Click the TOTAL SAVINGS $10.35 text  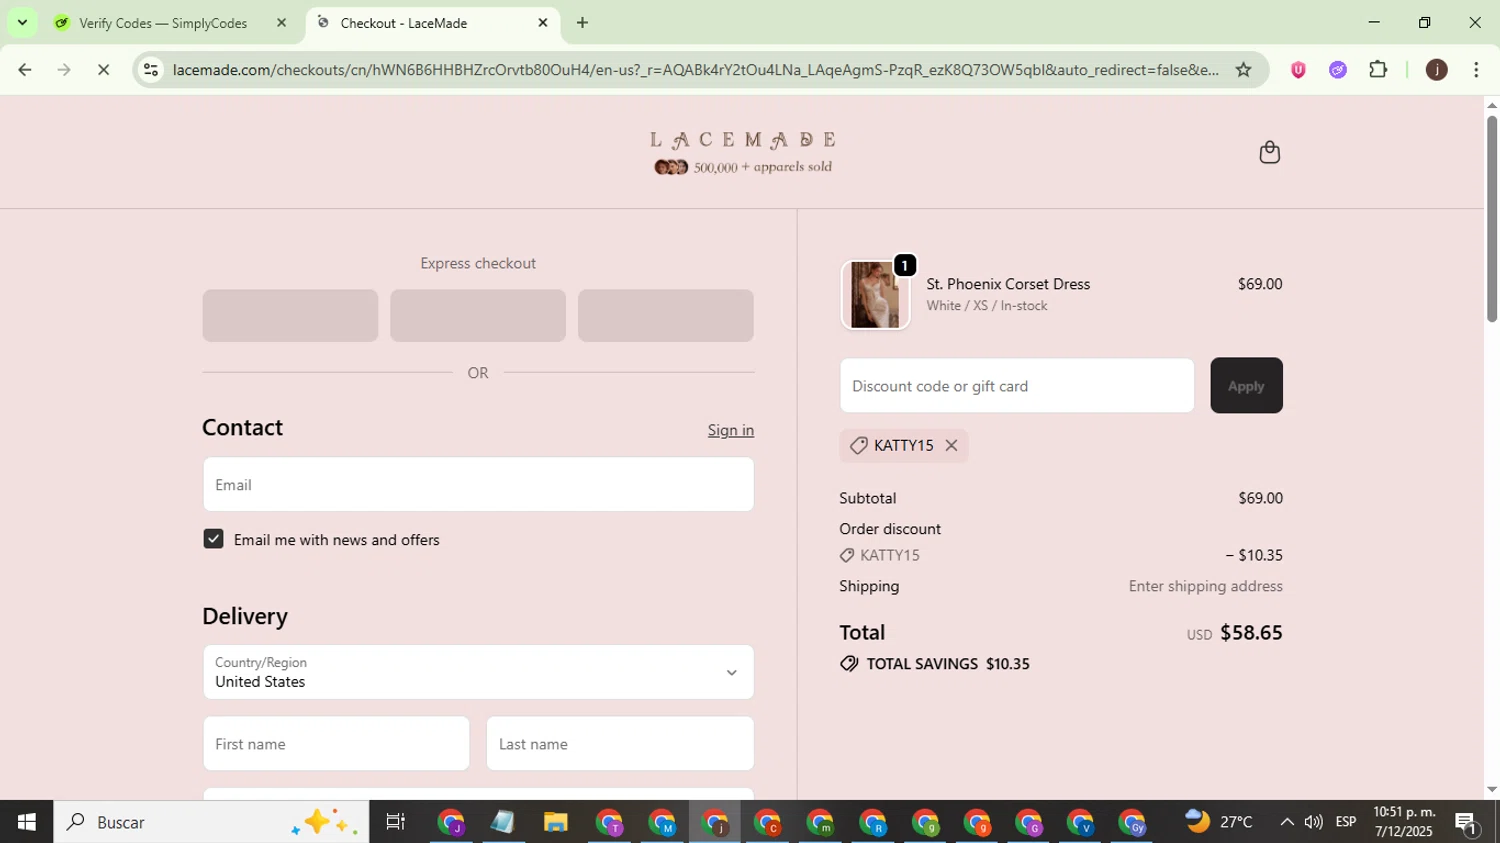tap(947, 664)
